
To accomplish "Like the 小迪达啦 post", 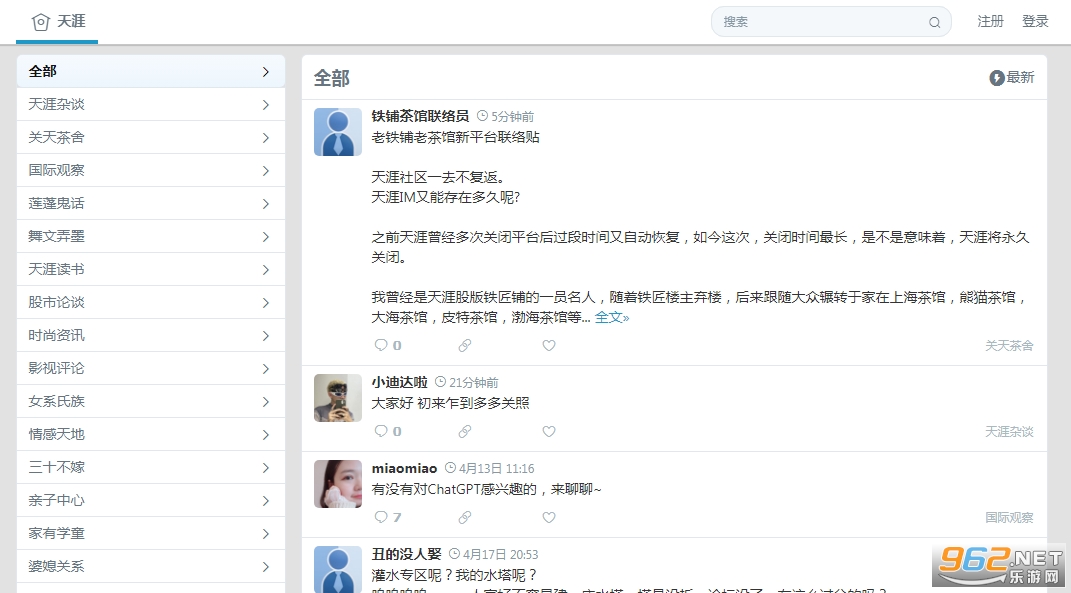I will [548, 431].
